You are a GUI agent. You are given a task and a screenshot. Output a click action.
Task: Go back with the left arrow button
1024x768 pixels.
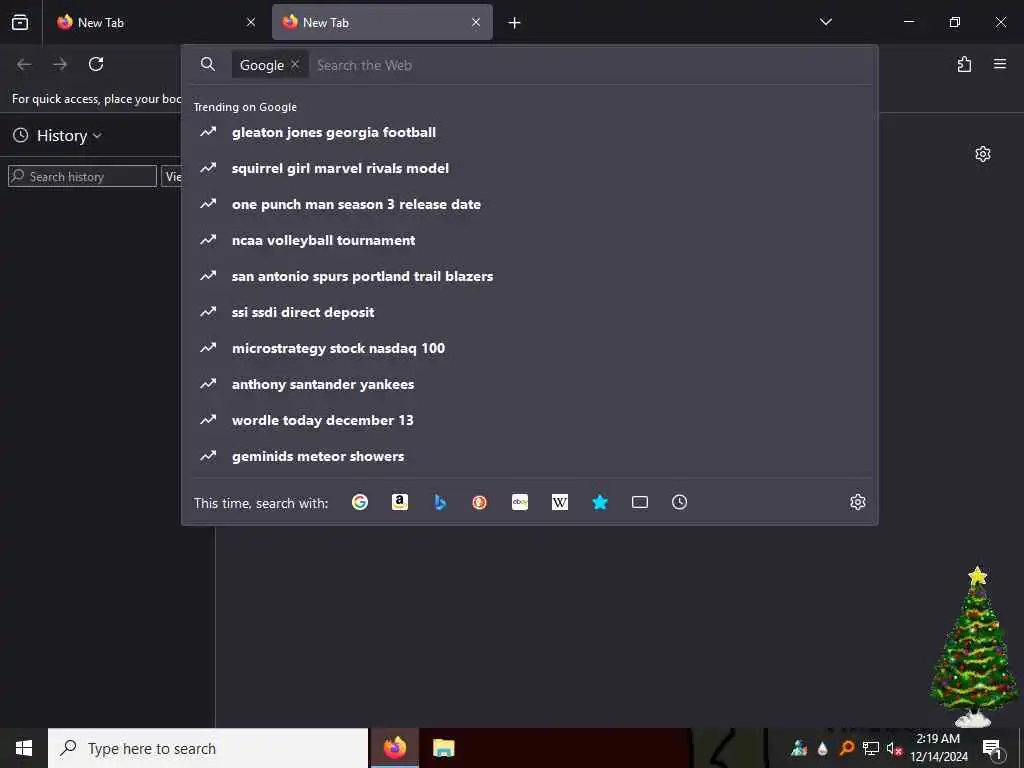tap(24, 64)
